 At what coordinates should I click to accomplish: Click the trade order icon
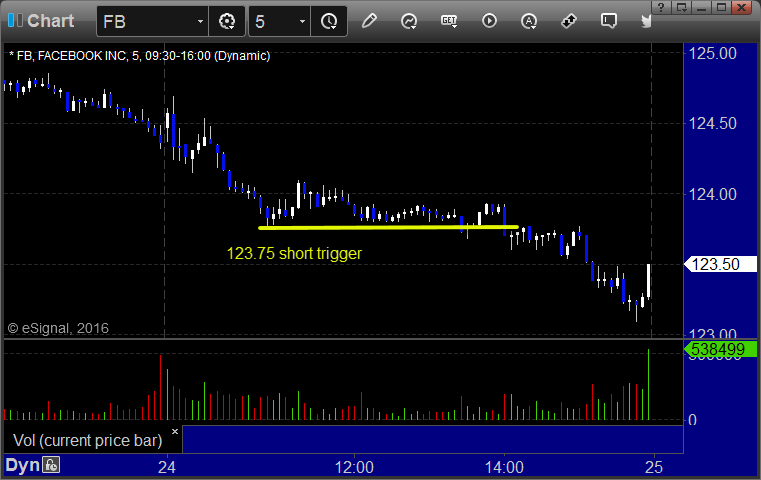coord(568,21)
